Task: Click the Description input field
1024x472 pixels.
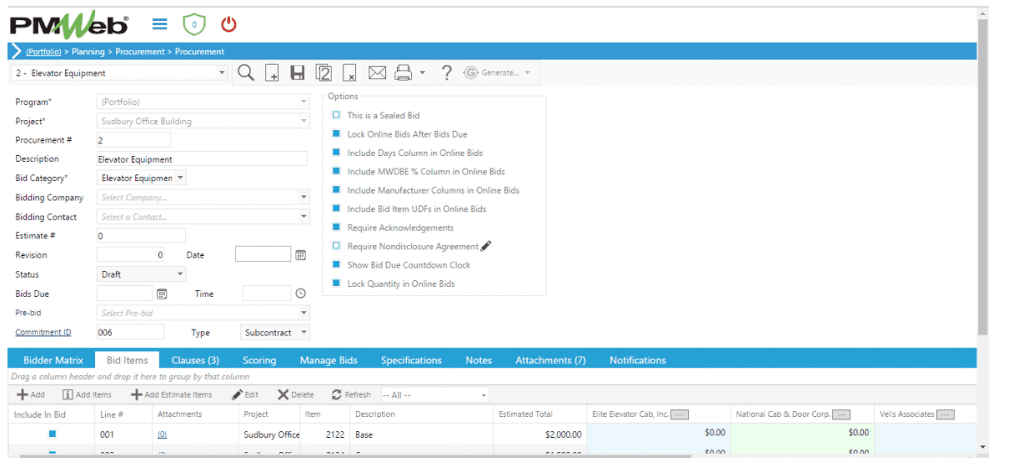Action: pyautogui.click(x=202, y=159)
